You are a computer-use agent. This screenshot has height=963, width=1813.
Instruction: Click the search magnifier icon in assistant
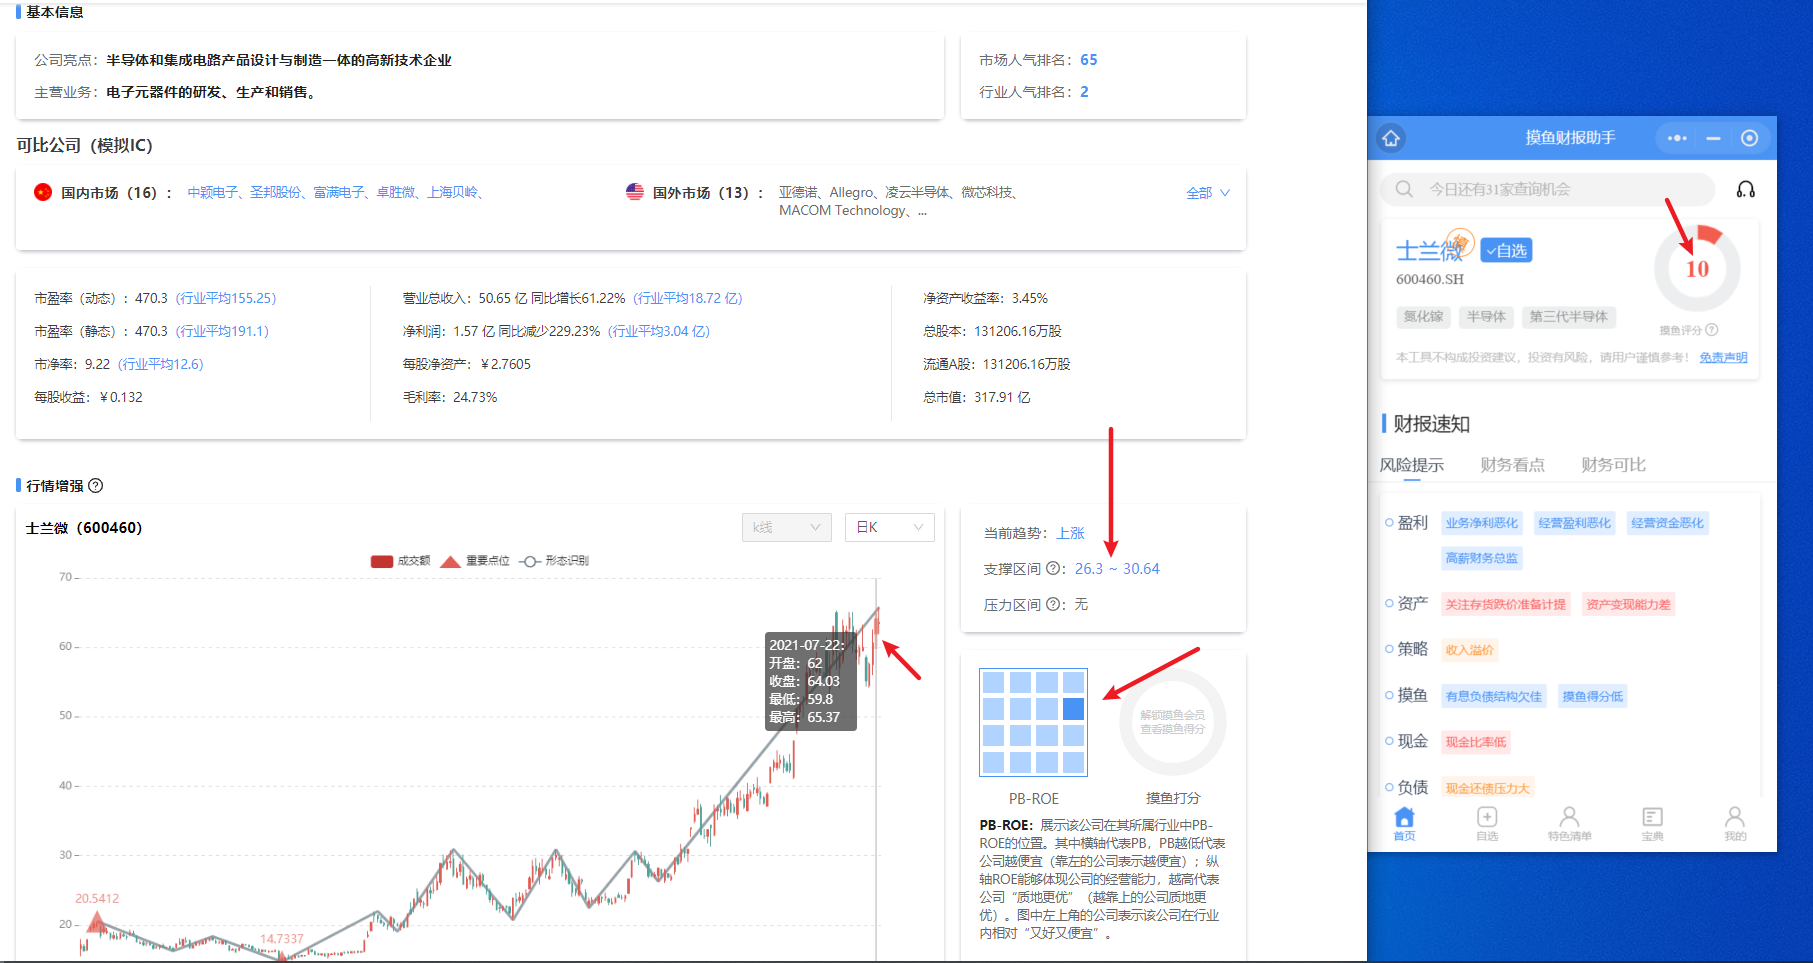click(1404, 189)
